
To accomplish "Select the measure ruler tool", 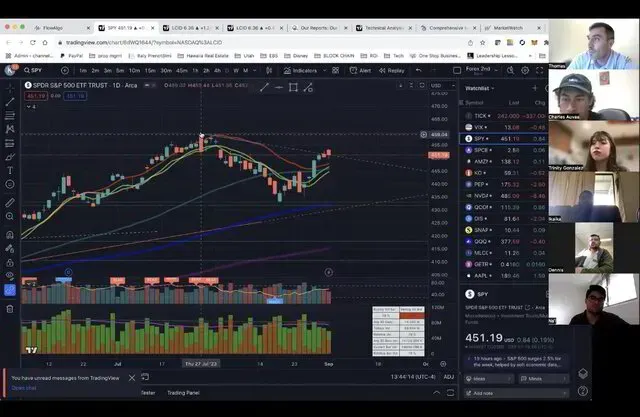I will click(x=10, y=202).
